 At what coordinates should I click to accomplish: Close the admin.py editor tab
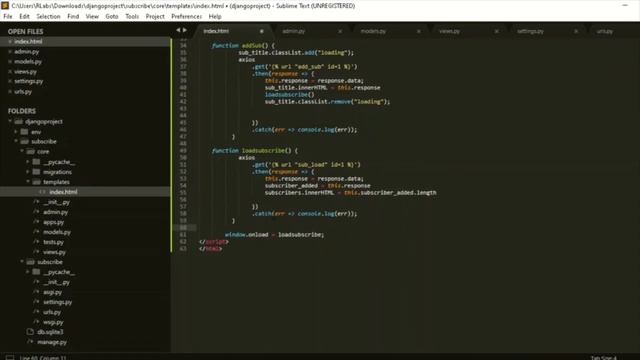pyautogui.click(x=340, y=31)
